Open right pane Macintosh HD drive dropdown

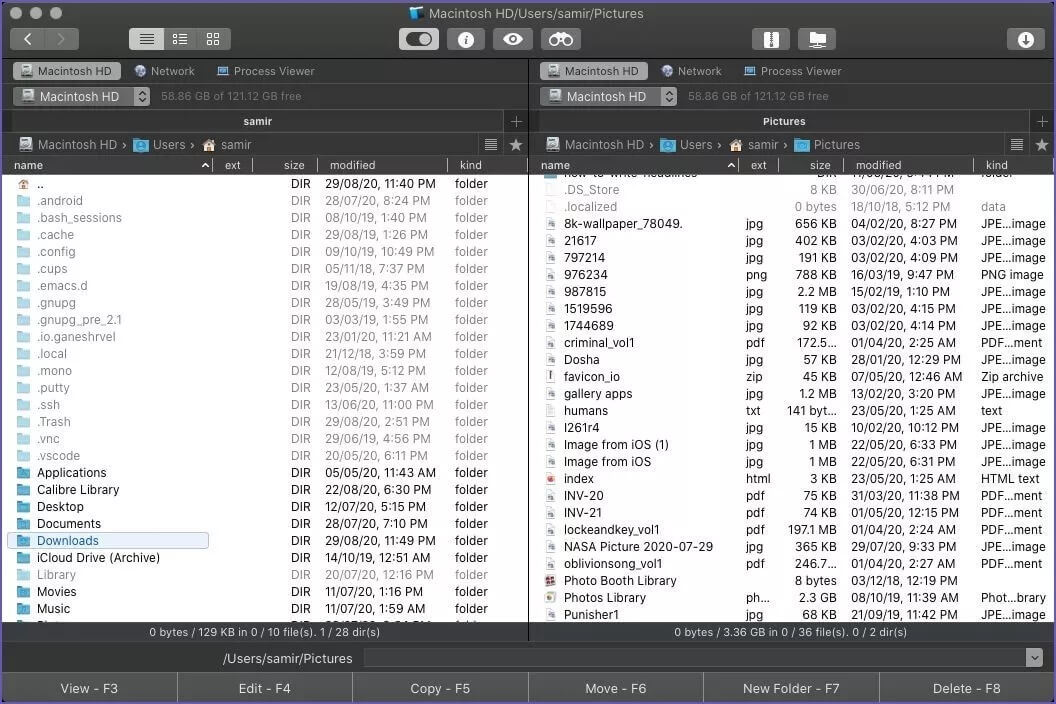[608, 96]
